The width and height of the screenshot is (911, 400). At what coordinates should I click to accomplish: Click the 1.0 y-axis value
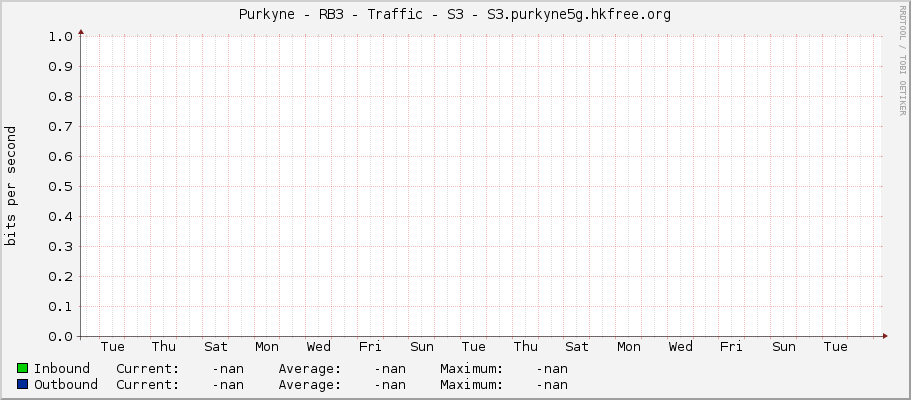60,37
